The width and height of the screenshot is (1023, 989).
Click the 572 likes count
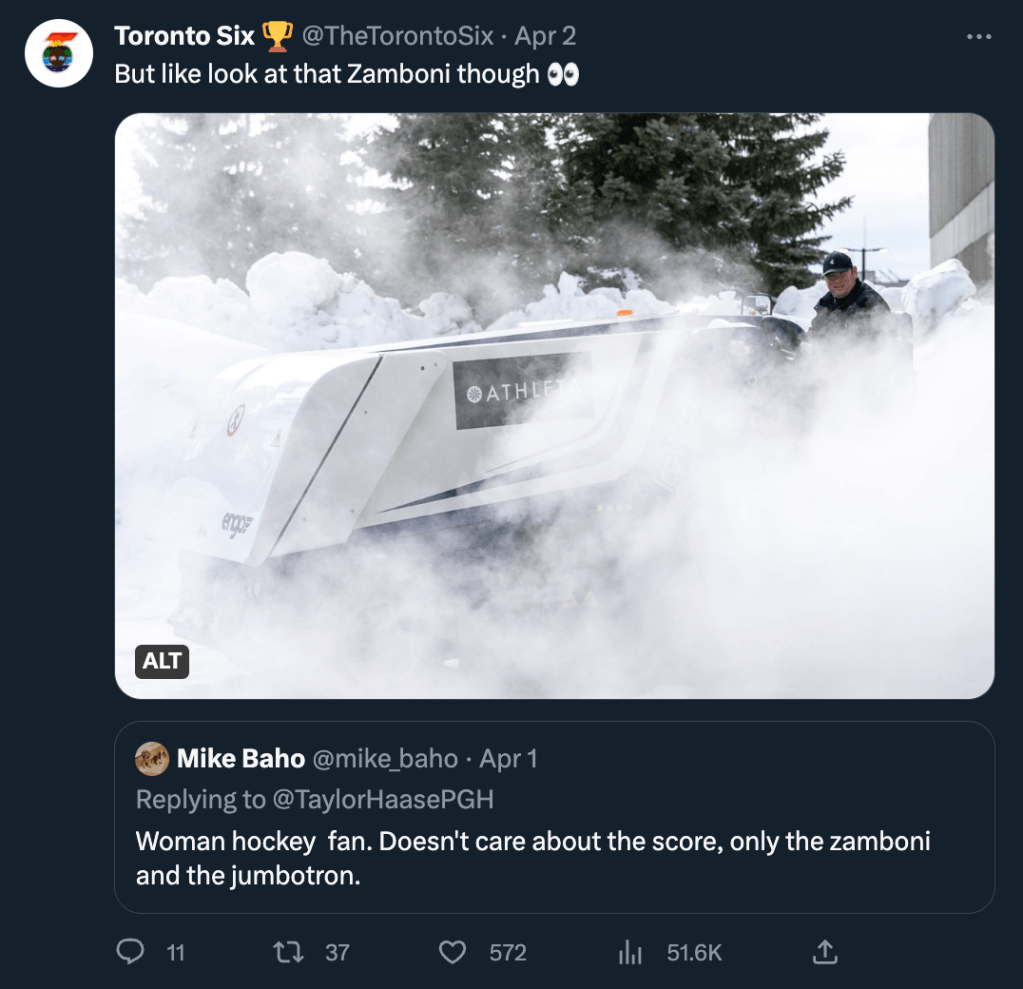[508, 952]
